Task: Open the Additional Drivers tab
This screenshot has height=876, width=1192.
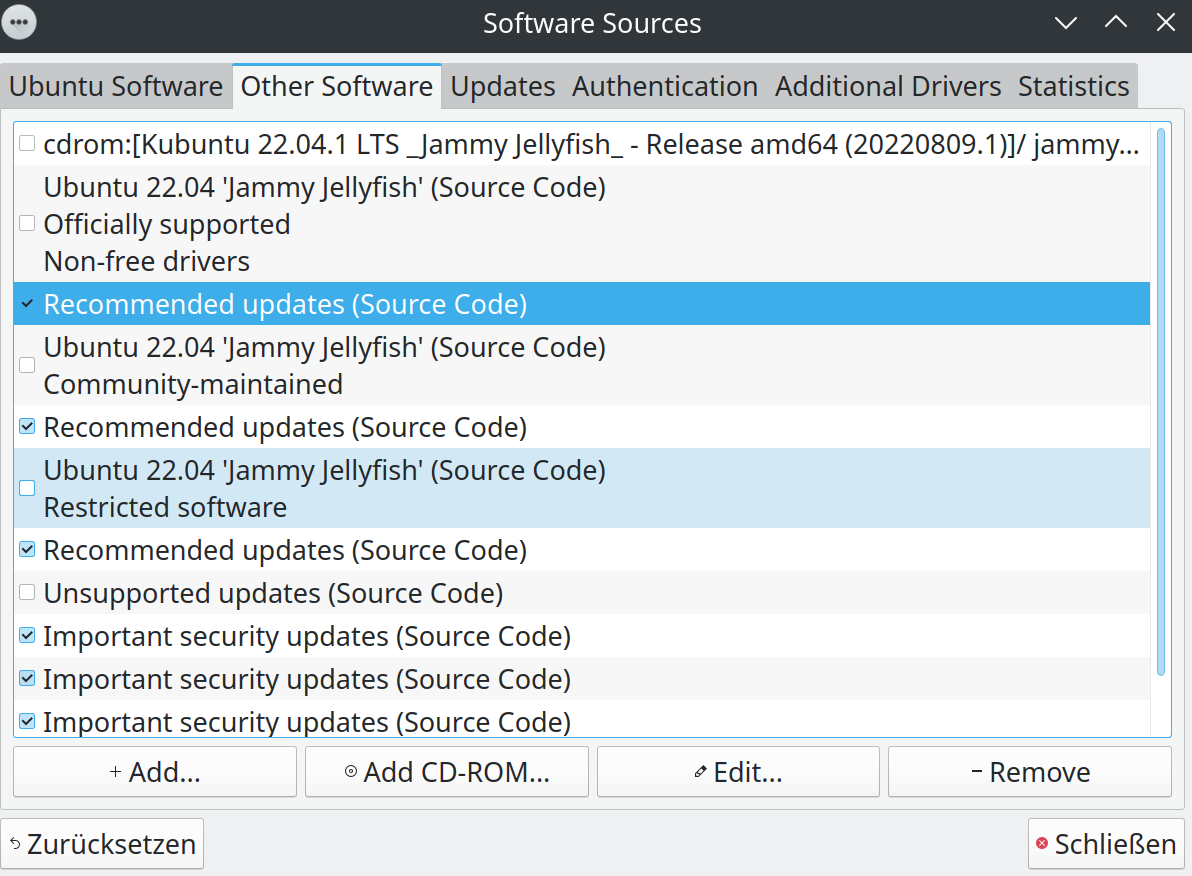Action: click(x=888, y=86)
